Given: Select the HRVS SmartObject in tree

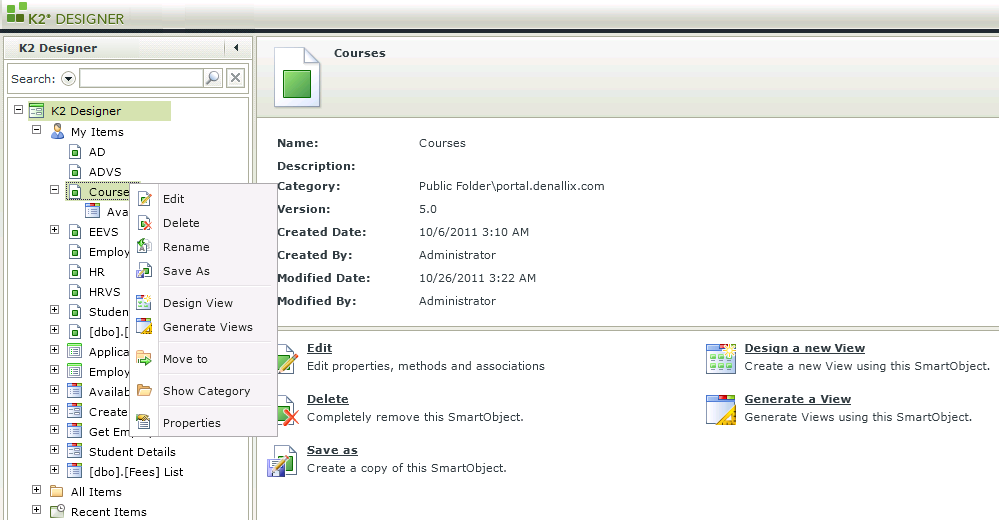Looking at the screenshot, I should click(104, 292).
